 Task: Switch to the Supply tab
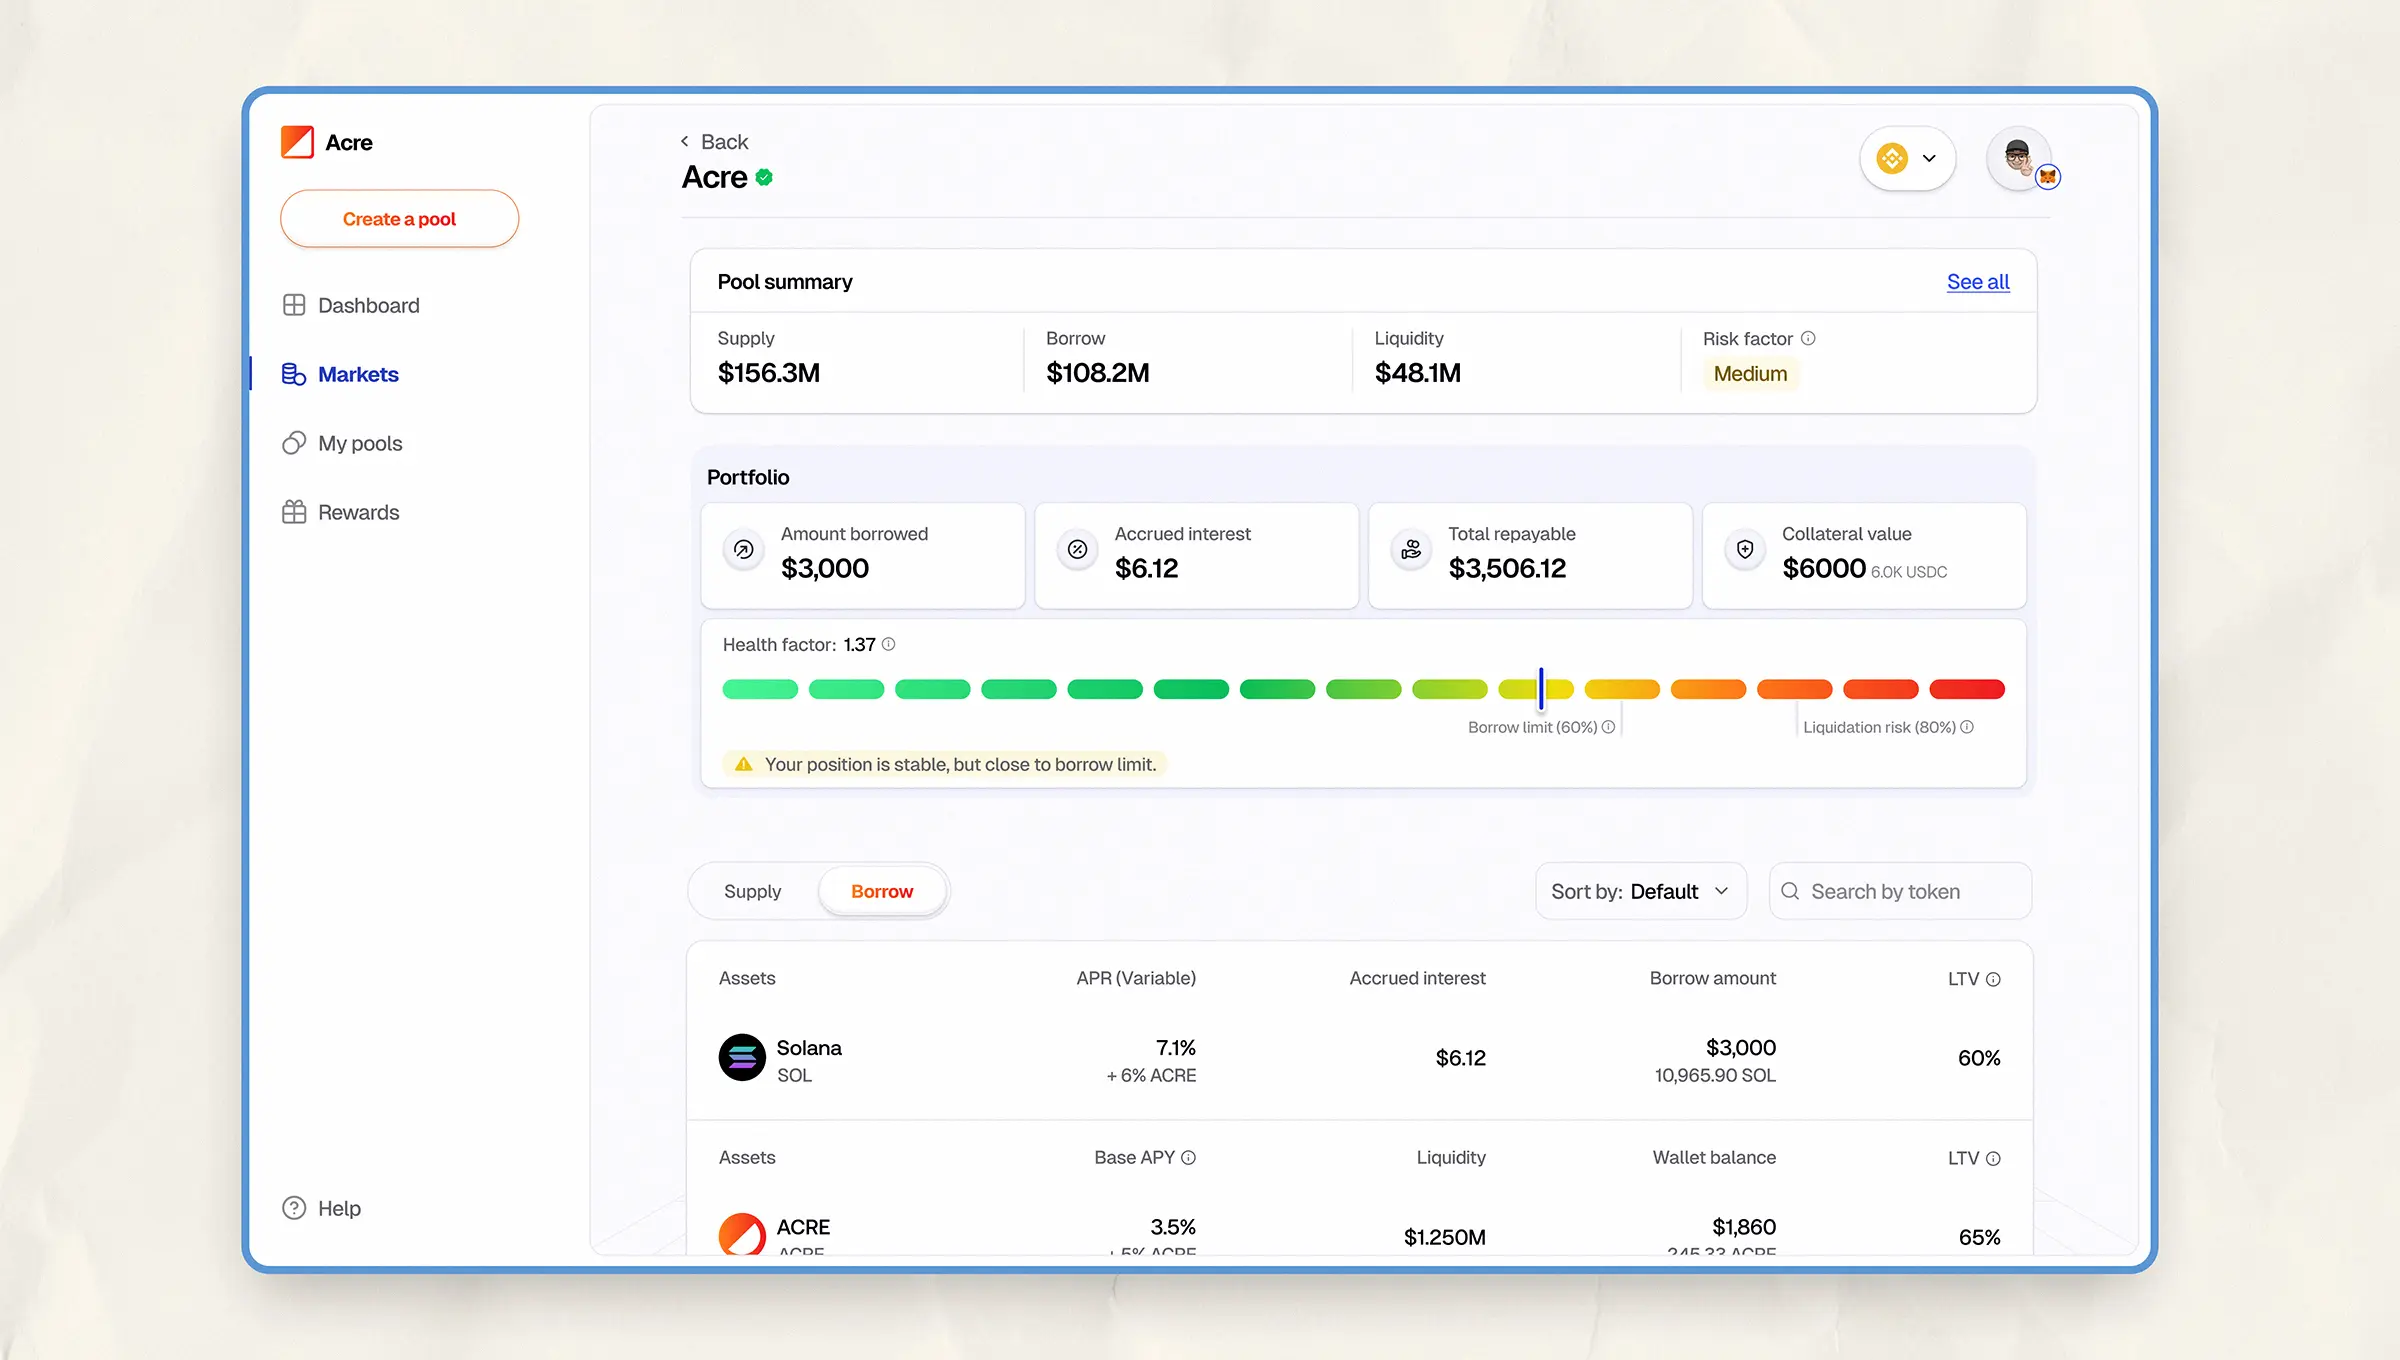(x=752, y=891)
